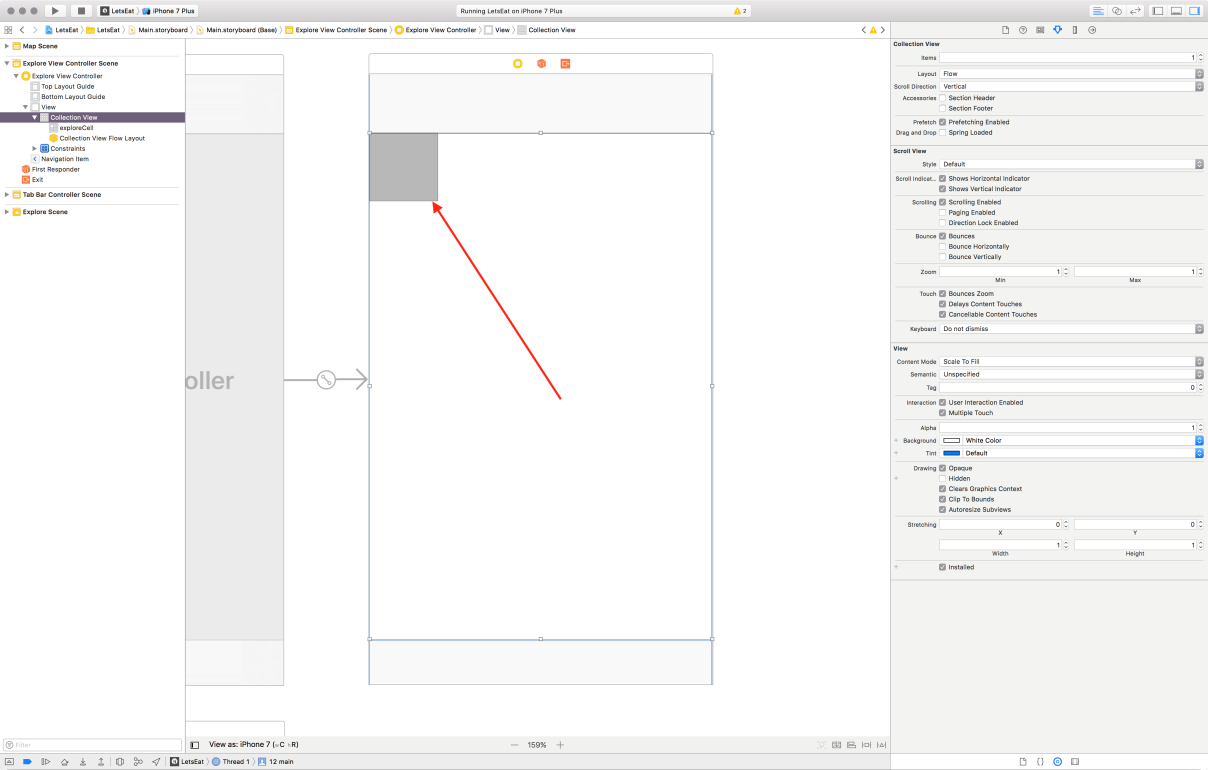The height and width of the screenshot is (770, 1208).
Task: Expand Constraints group in outline
Action: tap(35, 148)
